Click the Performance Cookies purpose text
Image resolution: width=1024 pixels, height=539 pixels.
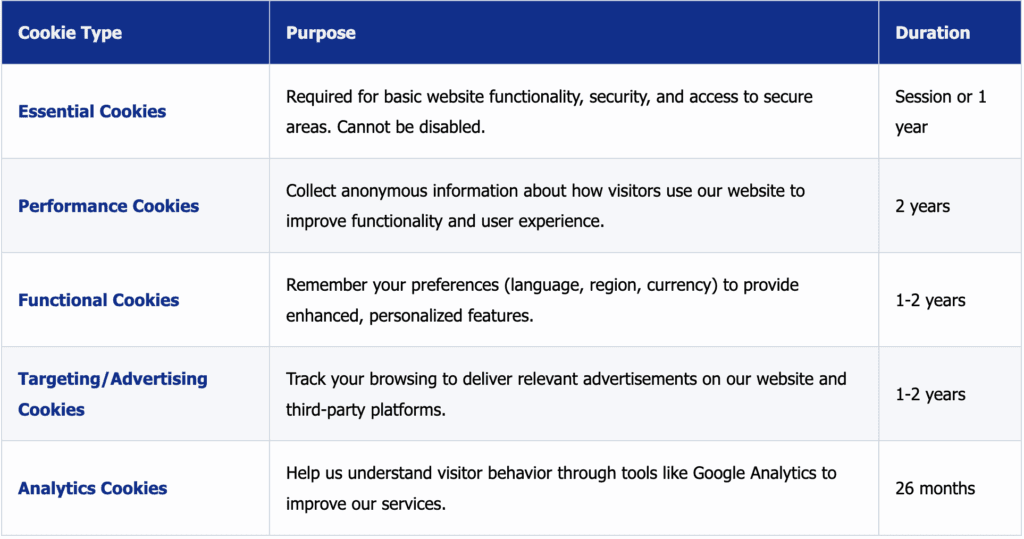pyautogui.click(x=545, y=206)
